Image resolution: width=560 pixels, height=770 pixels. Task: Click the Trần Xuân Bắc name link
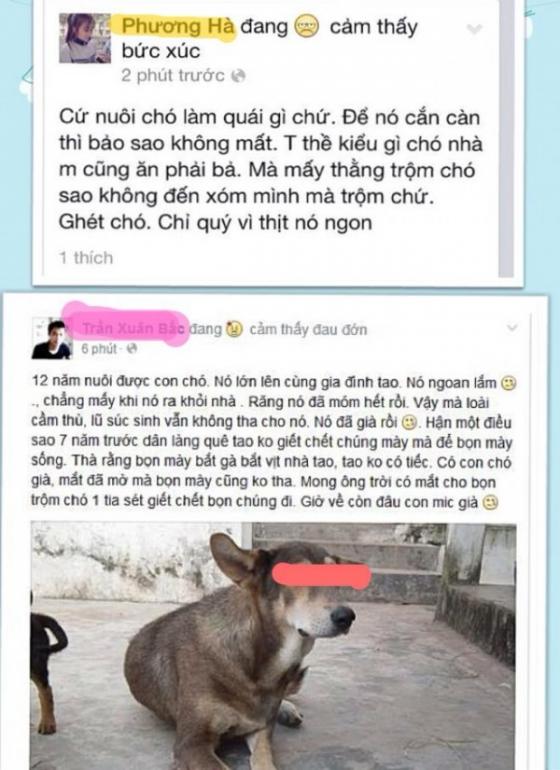[133, 329]
